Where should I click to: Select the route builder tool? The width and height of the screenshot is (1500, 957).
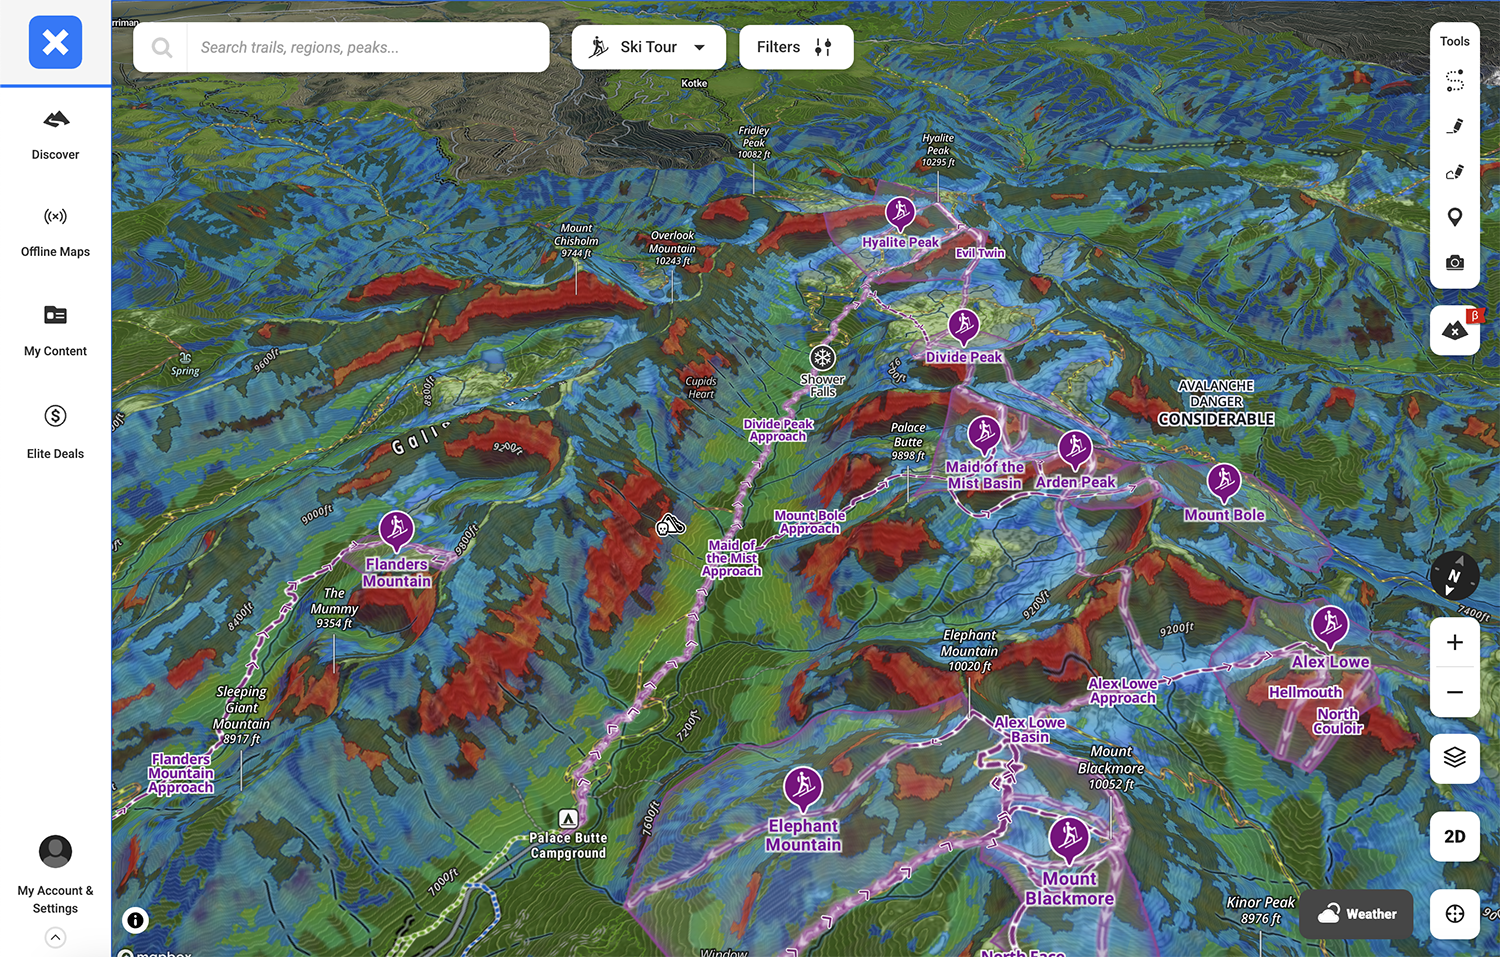pos(1454,81)
